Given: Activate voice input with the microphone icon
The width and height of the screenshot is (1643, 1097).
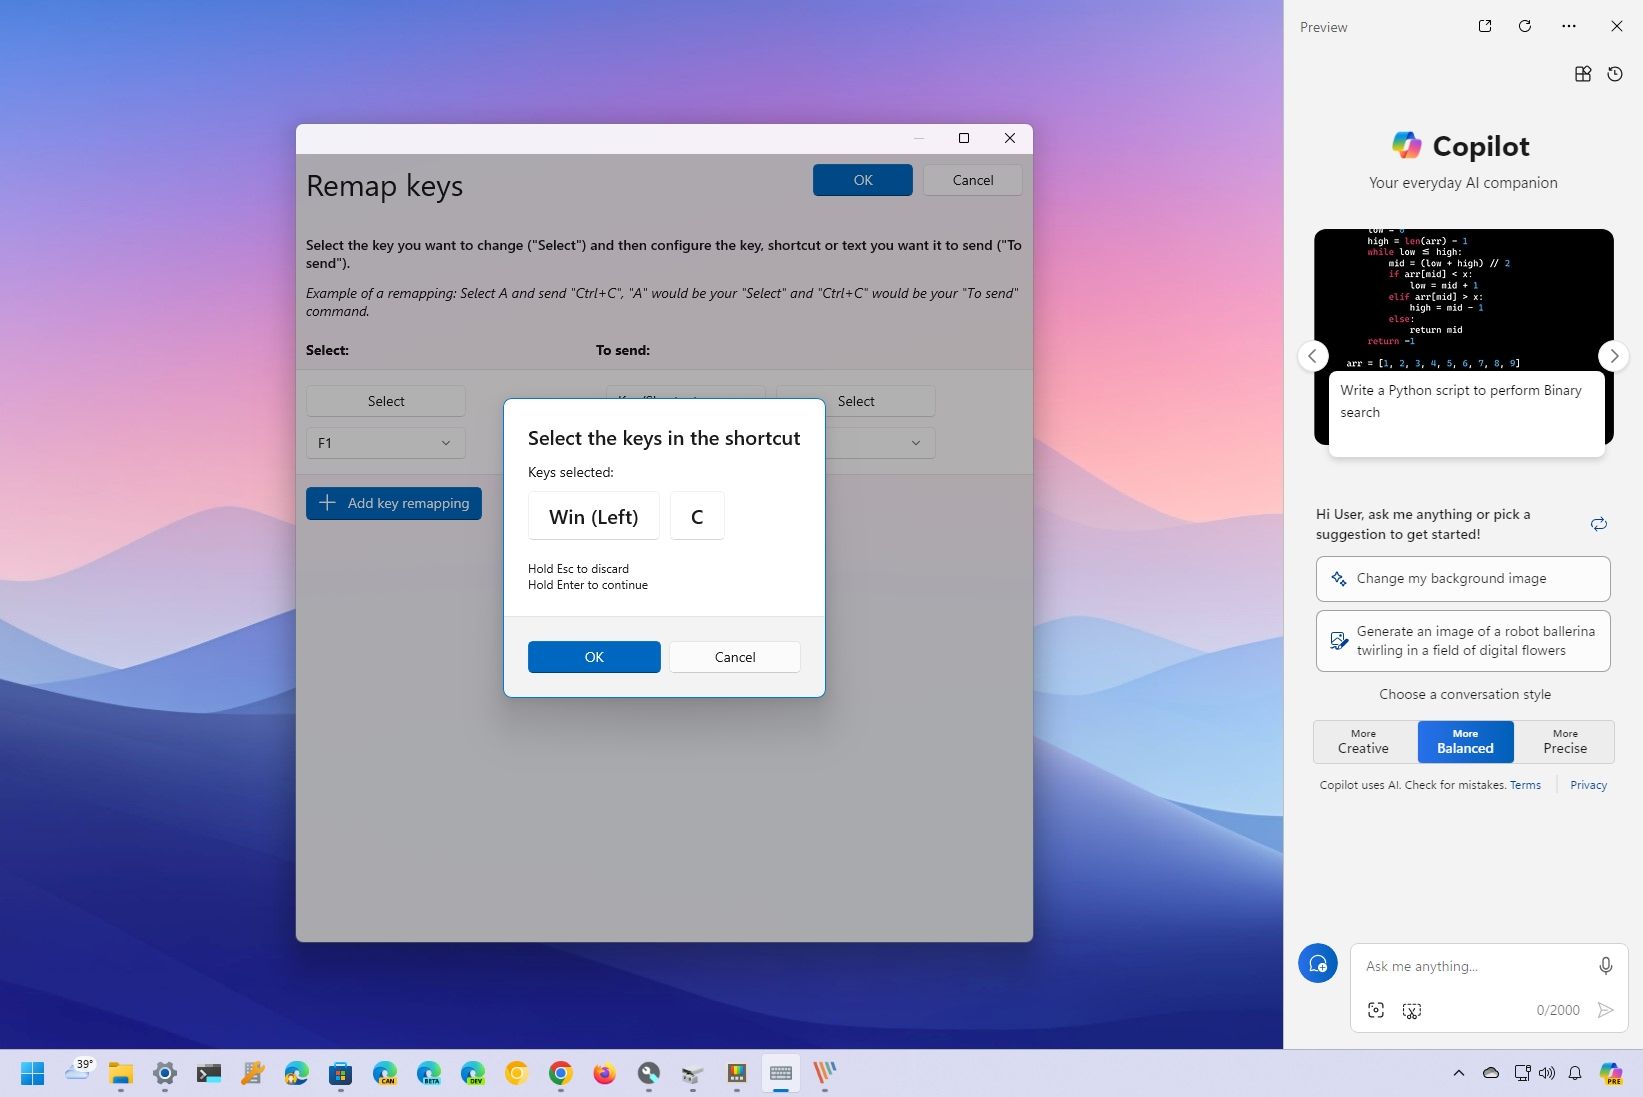Looking at the screenshot, I should (1605, 966).
